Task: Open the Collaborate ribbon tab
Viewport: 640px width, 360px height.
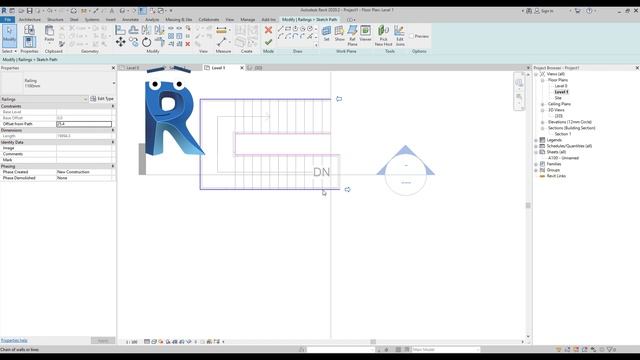Action: (x=209, y=20)
